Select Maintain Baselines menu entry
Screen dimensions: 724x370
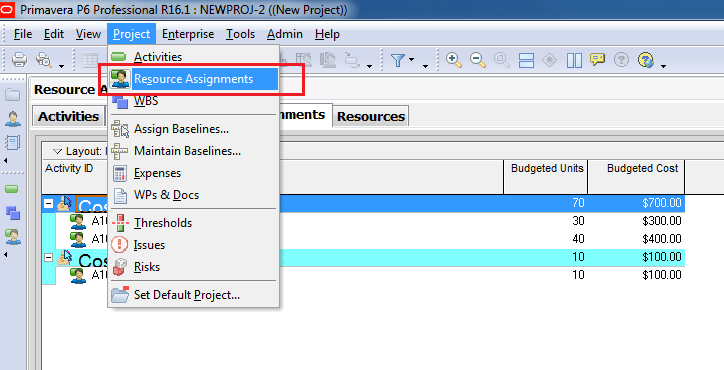[x=193, y=151]
